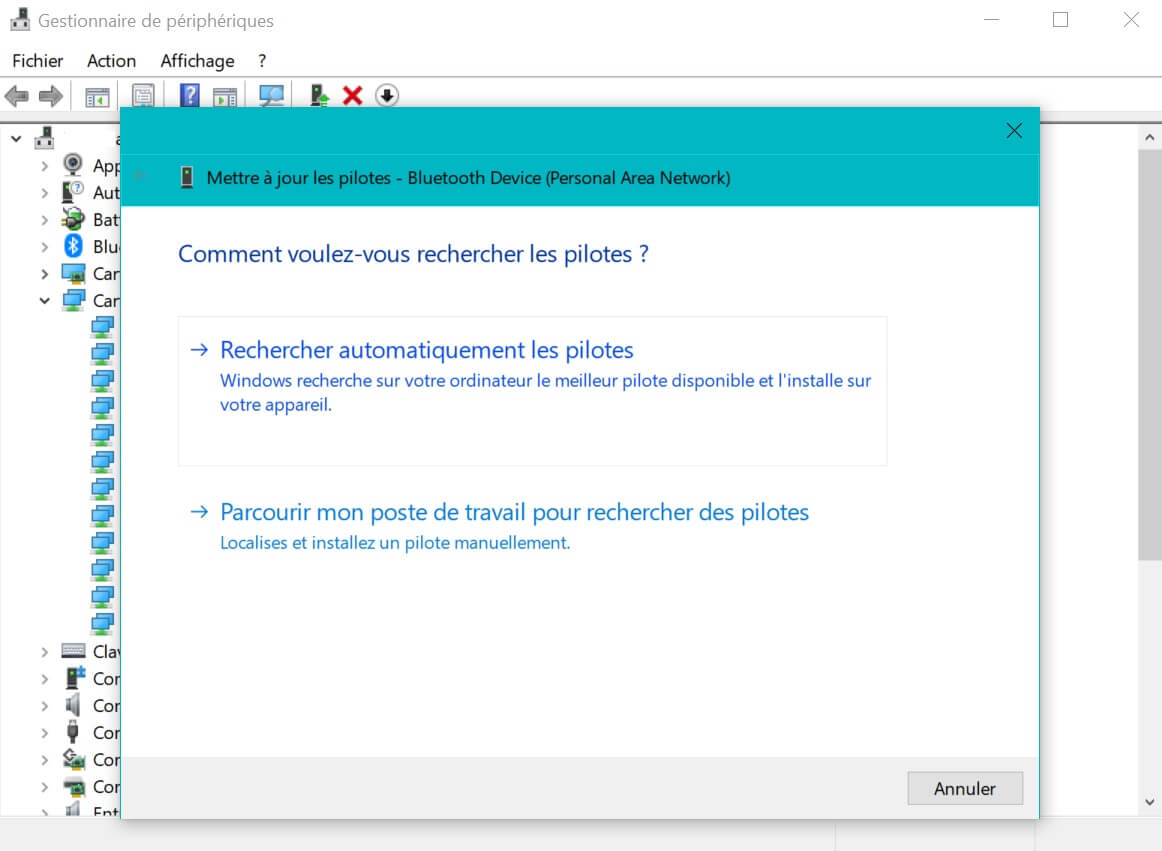Click the disable device down-arrow icon
The image size is (1162, 851).
pos(387,96)
